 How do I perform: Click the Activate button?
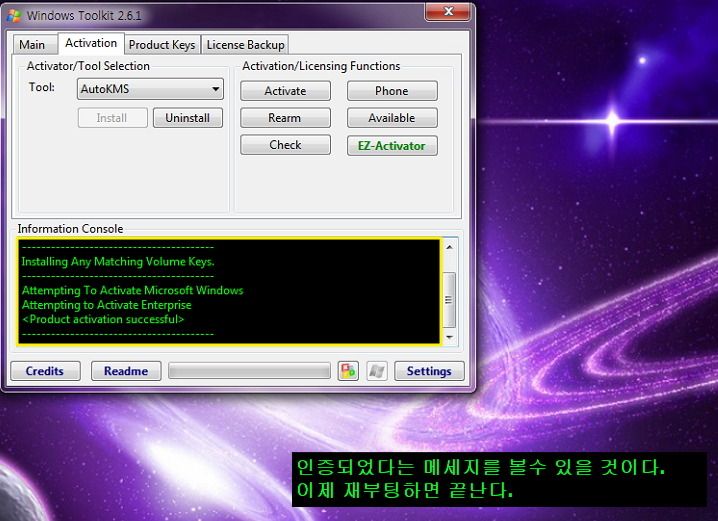tap(285, 91)
